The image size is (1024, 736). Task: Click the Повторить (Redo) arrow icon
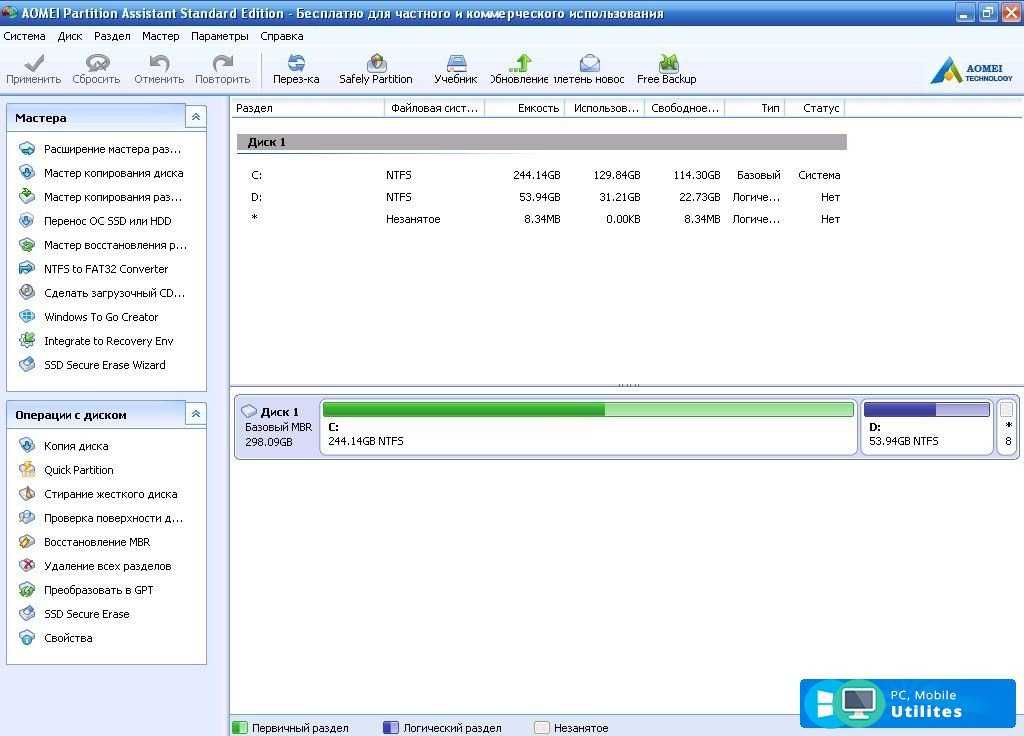point(223,63)
